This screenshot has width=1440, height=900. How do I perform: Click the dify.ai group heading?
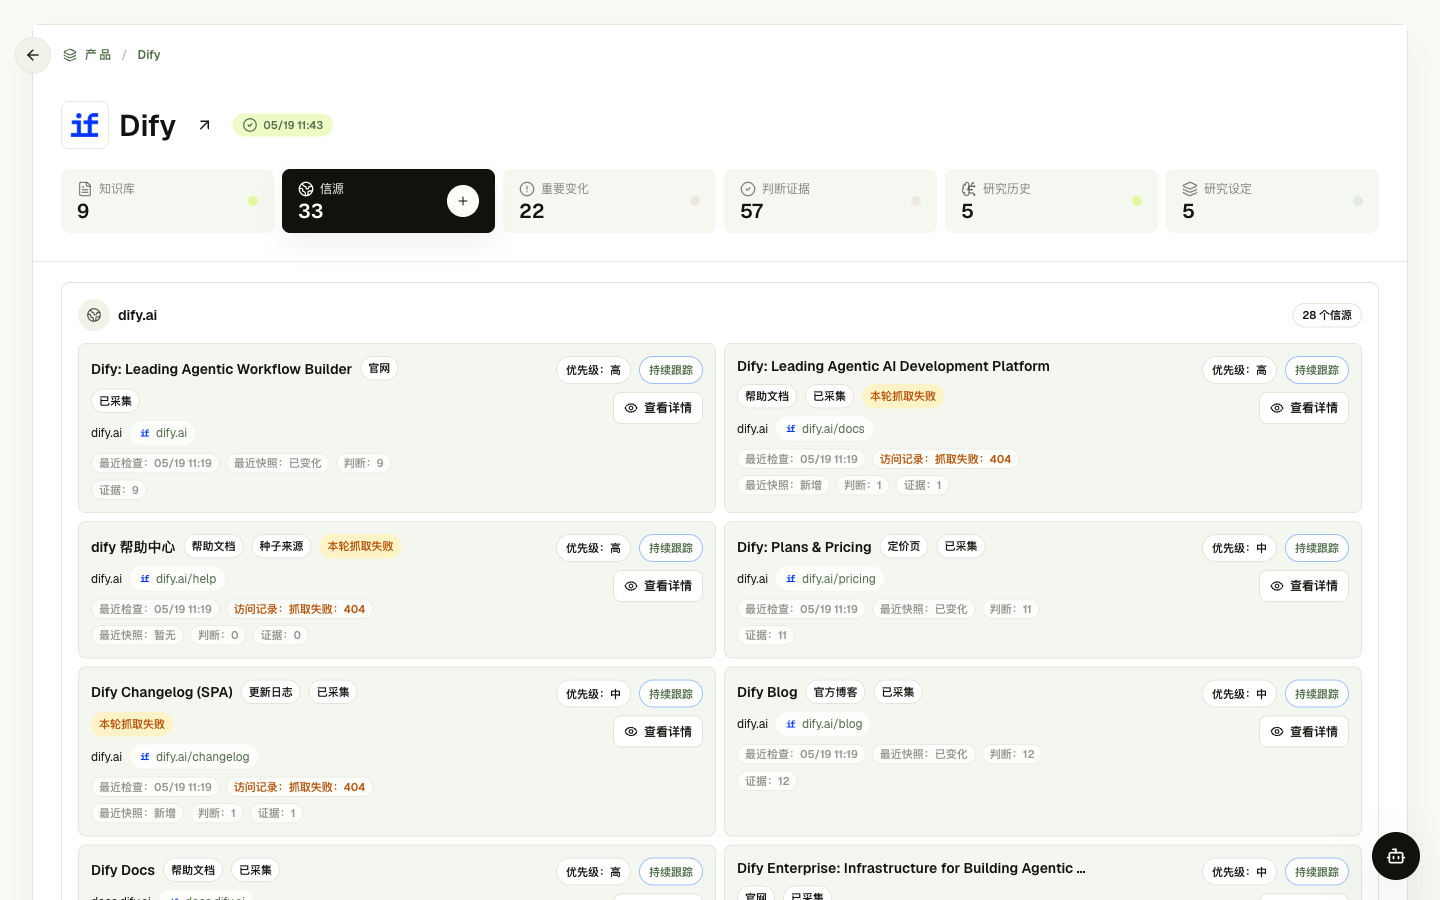[137, 315]
